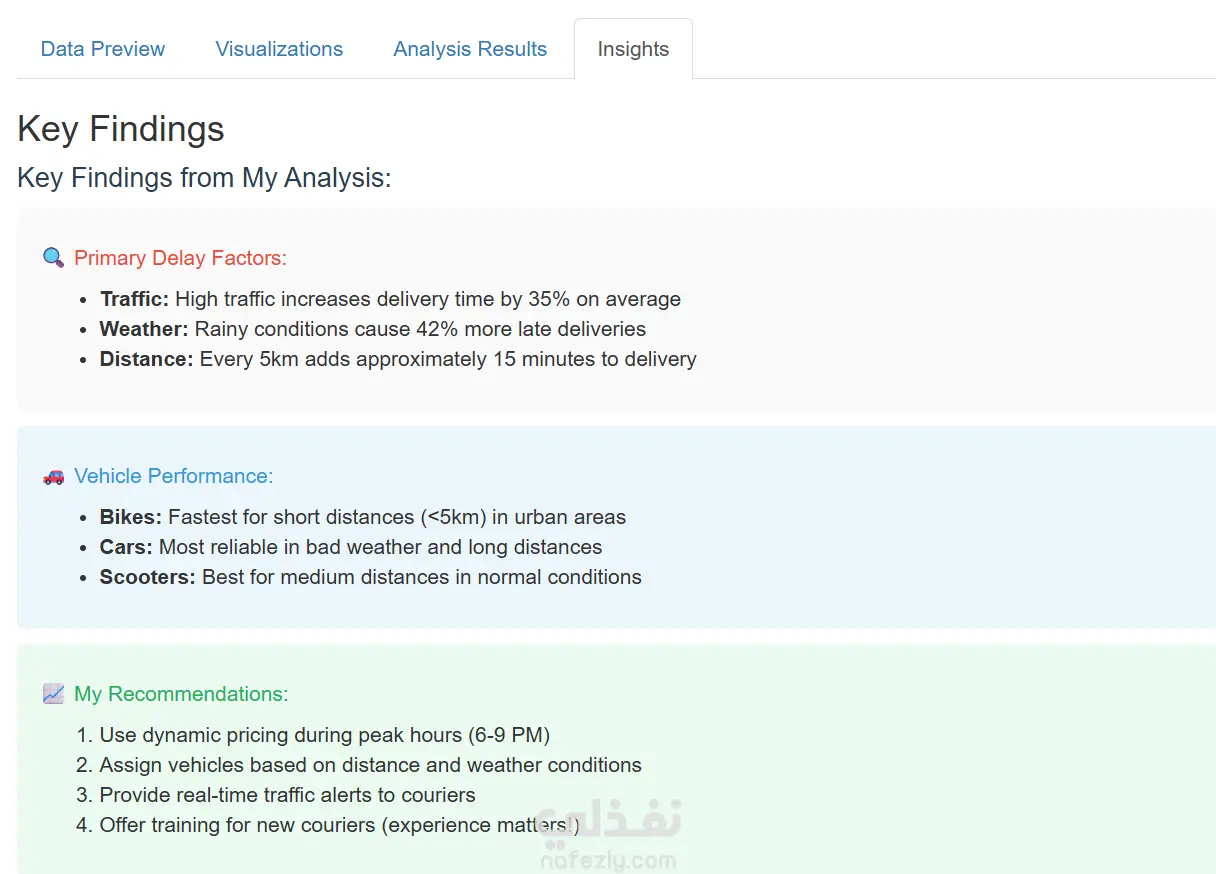Switch to the Visualizations tab
The height and width of the screenshot is (874, 1216).
(279, 49)
